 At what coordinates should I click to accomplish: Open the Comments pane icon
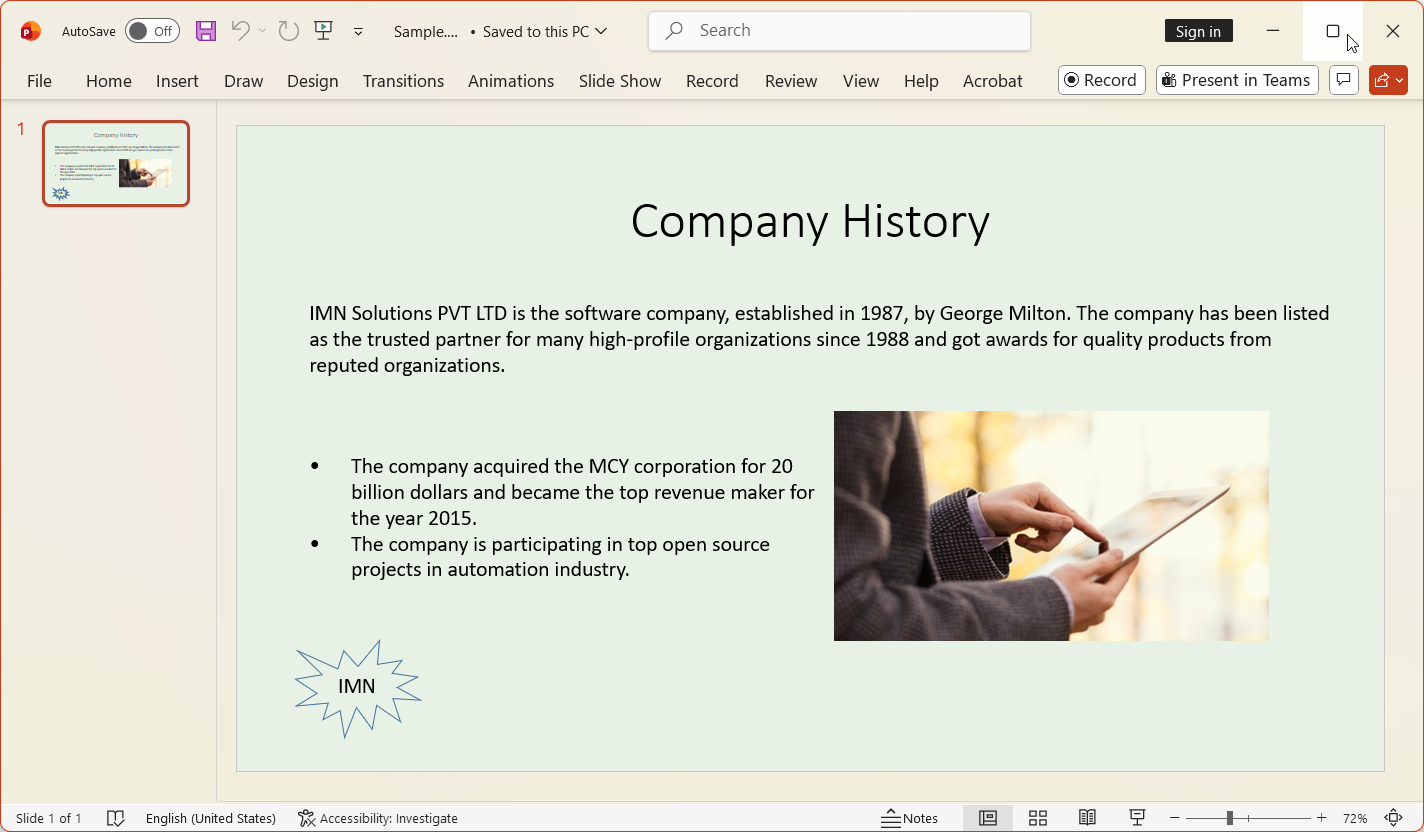(x=1343, y=80)
